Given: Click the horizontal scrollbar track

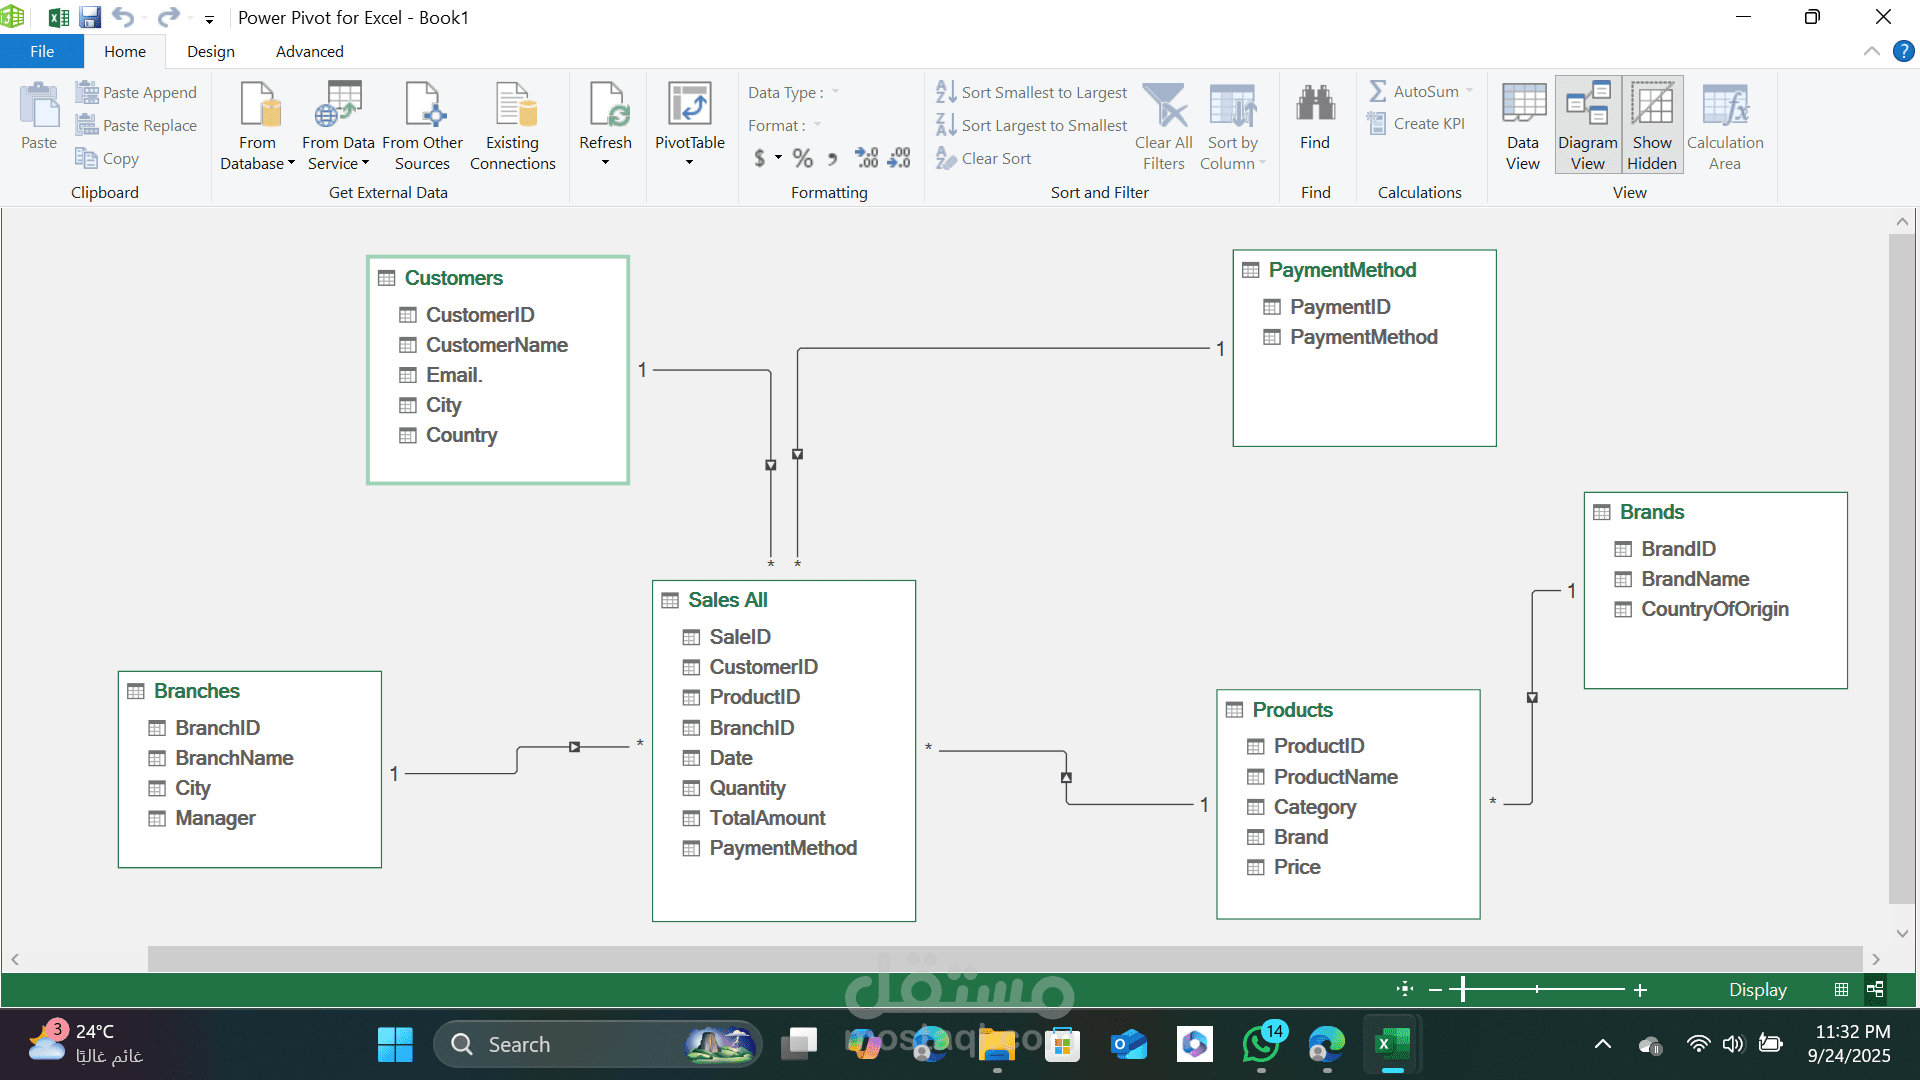Looking at the screenshot, I should tap(1005, 958).
